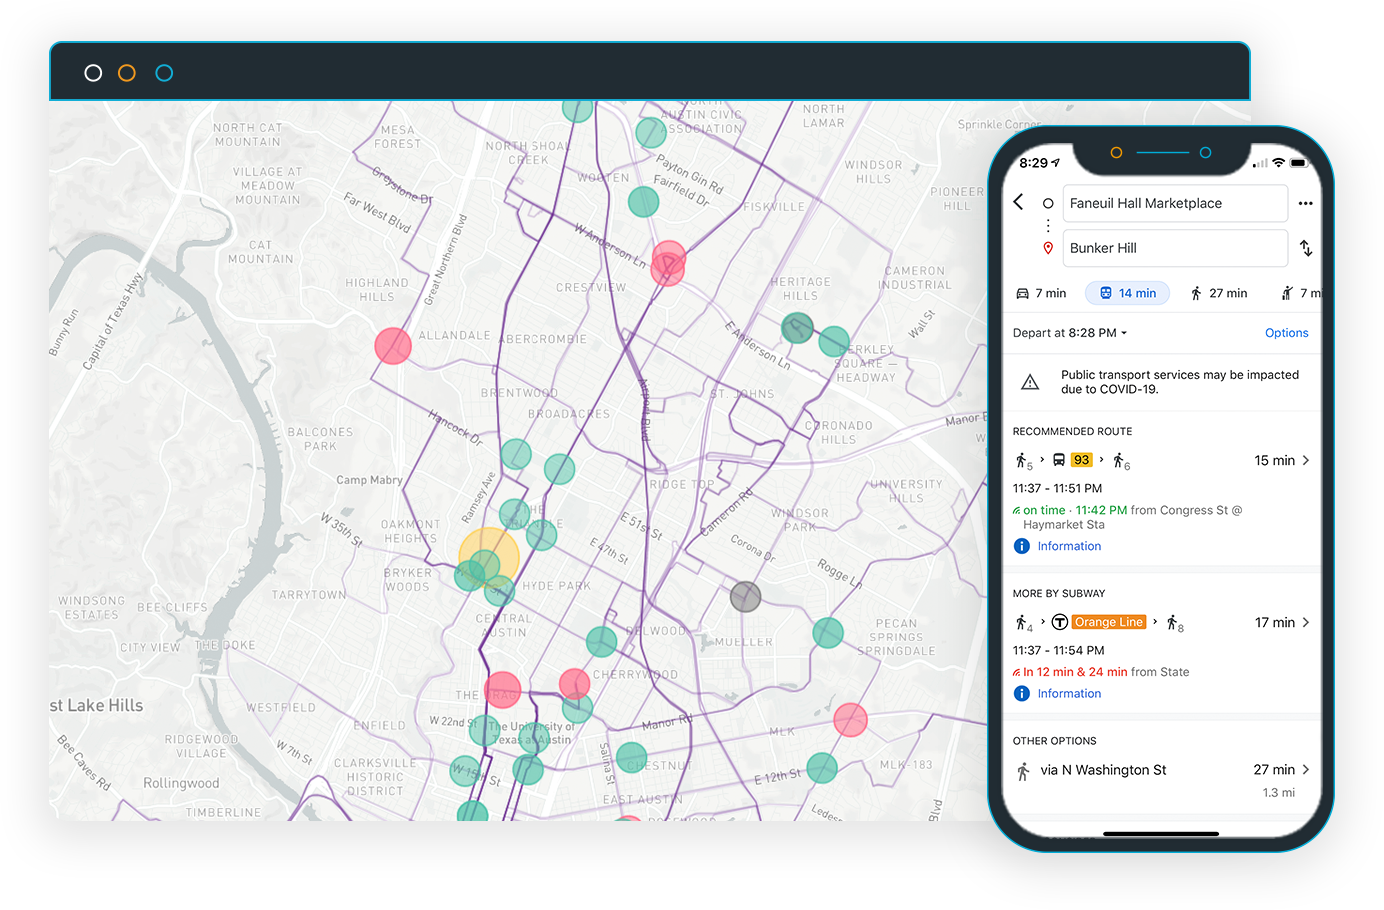Click the Information info icon under recommended route
The image size is (1384, 910).
pyautogui.click(x=1021, y=545)
